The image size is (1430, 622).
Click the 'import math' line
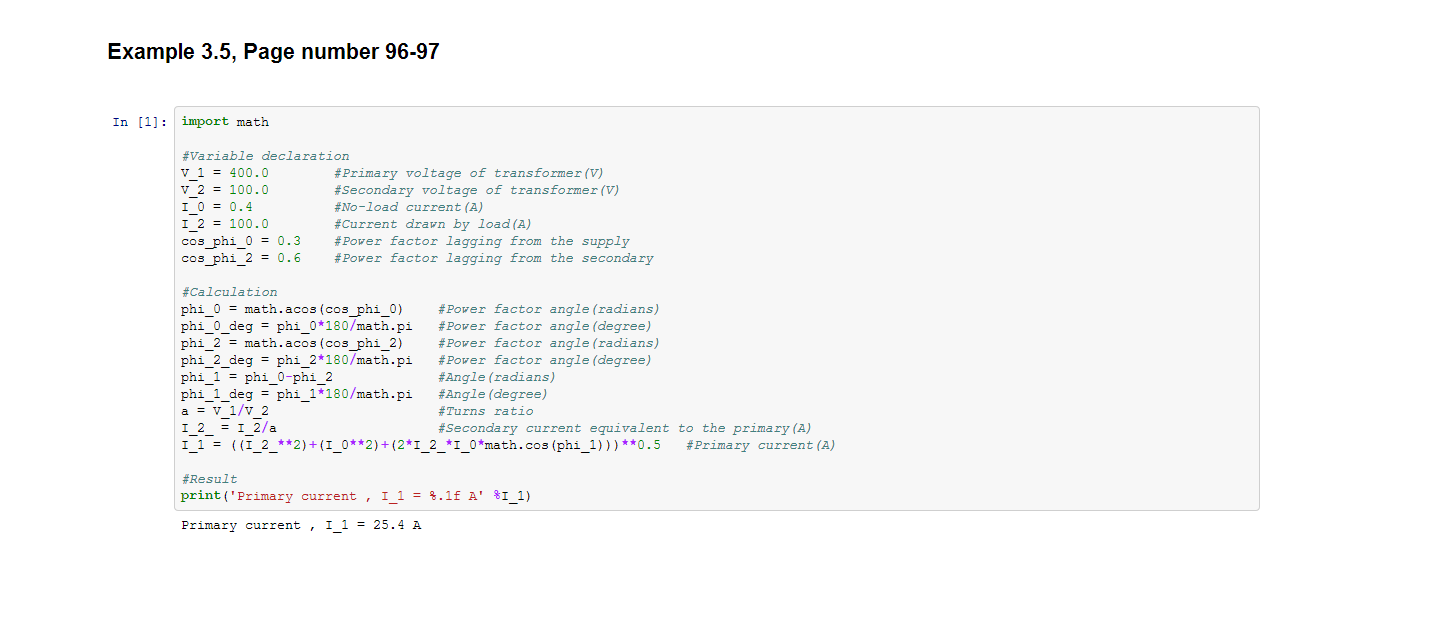click(225, 122)
